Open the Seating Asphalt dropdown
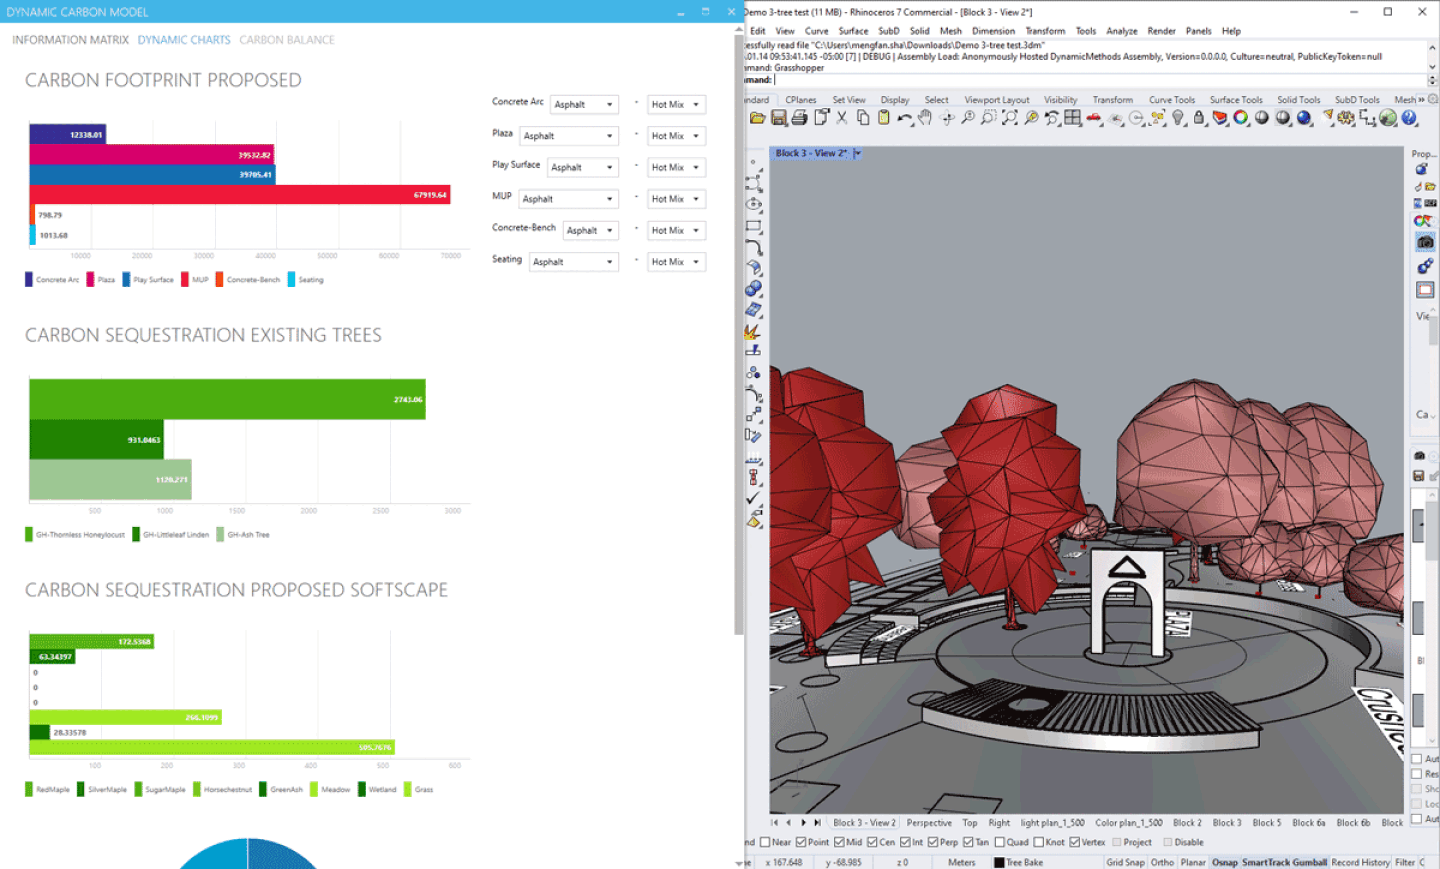Image resolution: width=1440 pixels, height=869 pixels. click(573, 262)
